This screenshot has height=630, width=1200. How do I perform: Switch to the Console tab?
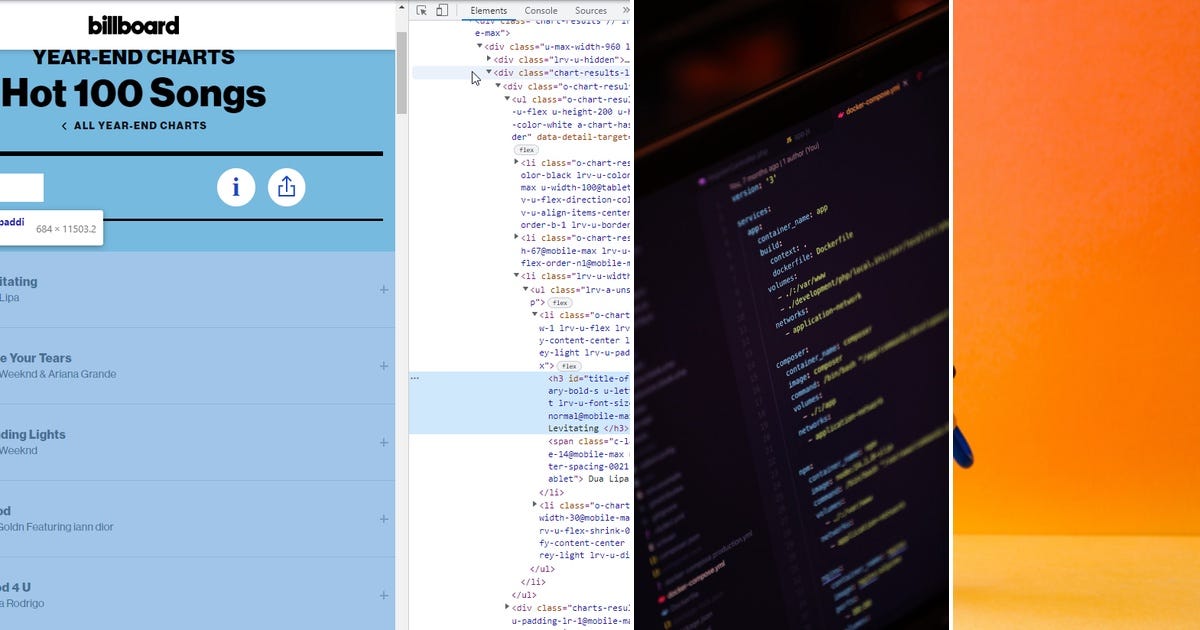[x=541, y=10]
